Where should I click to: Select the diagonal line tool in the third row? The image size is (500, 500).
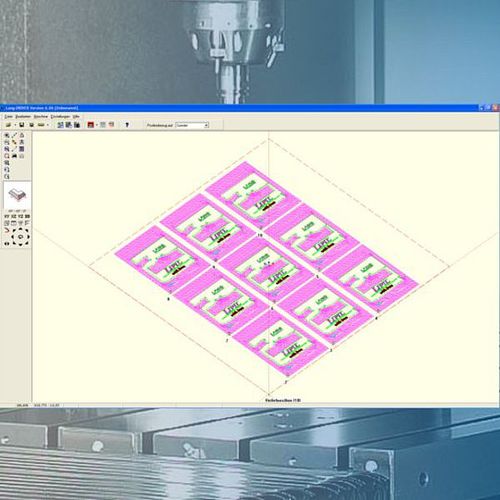(x=14, y=149)
